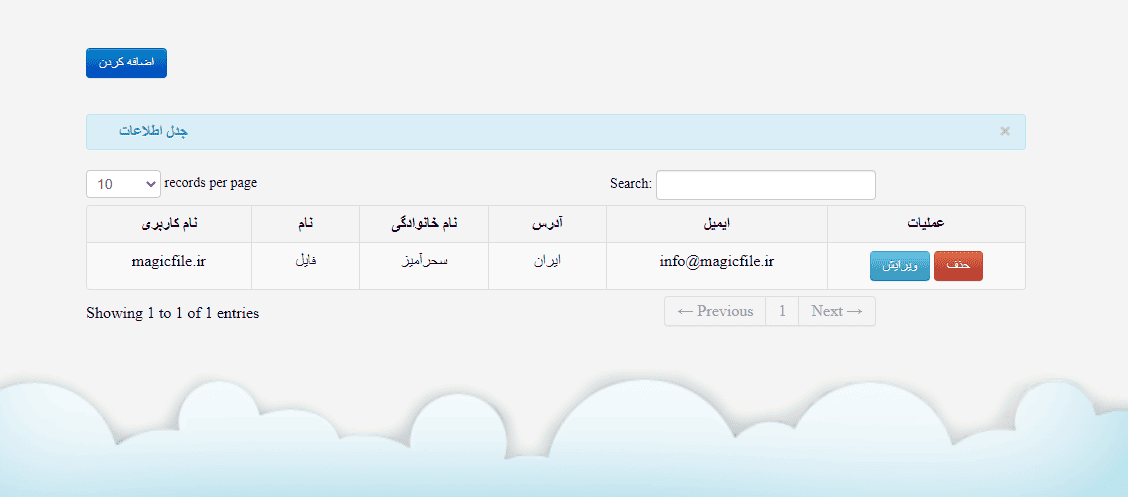Click the blue ویرایش (Edit) button
Image resolution: width=1128 pixels, height=497 pixels.
click(899, 266)
